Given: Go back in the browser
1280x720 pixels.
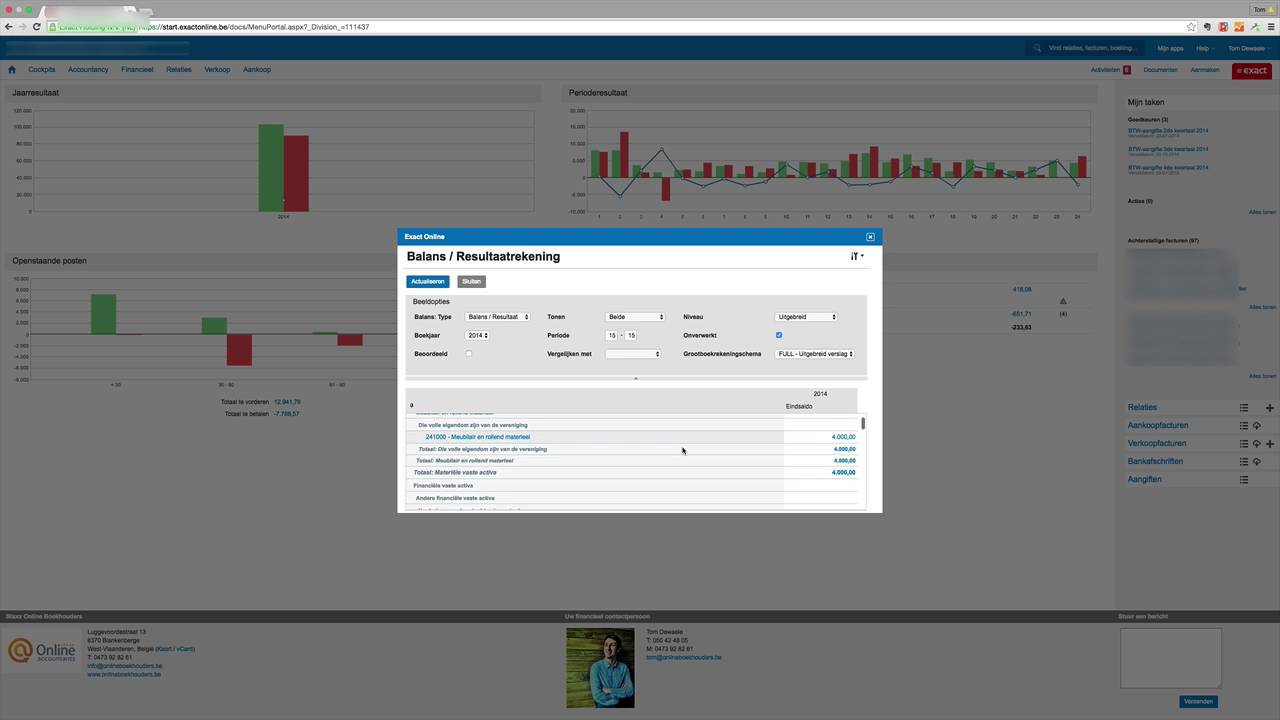Looking at the screenshot, I should [x=9, y=27].
